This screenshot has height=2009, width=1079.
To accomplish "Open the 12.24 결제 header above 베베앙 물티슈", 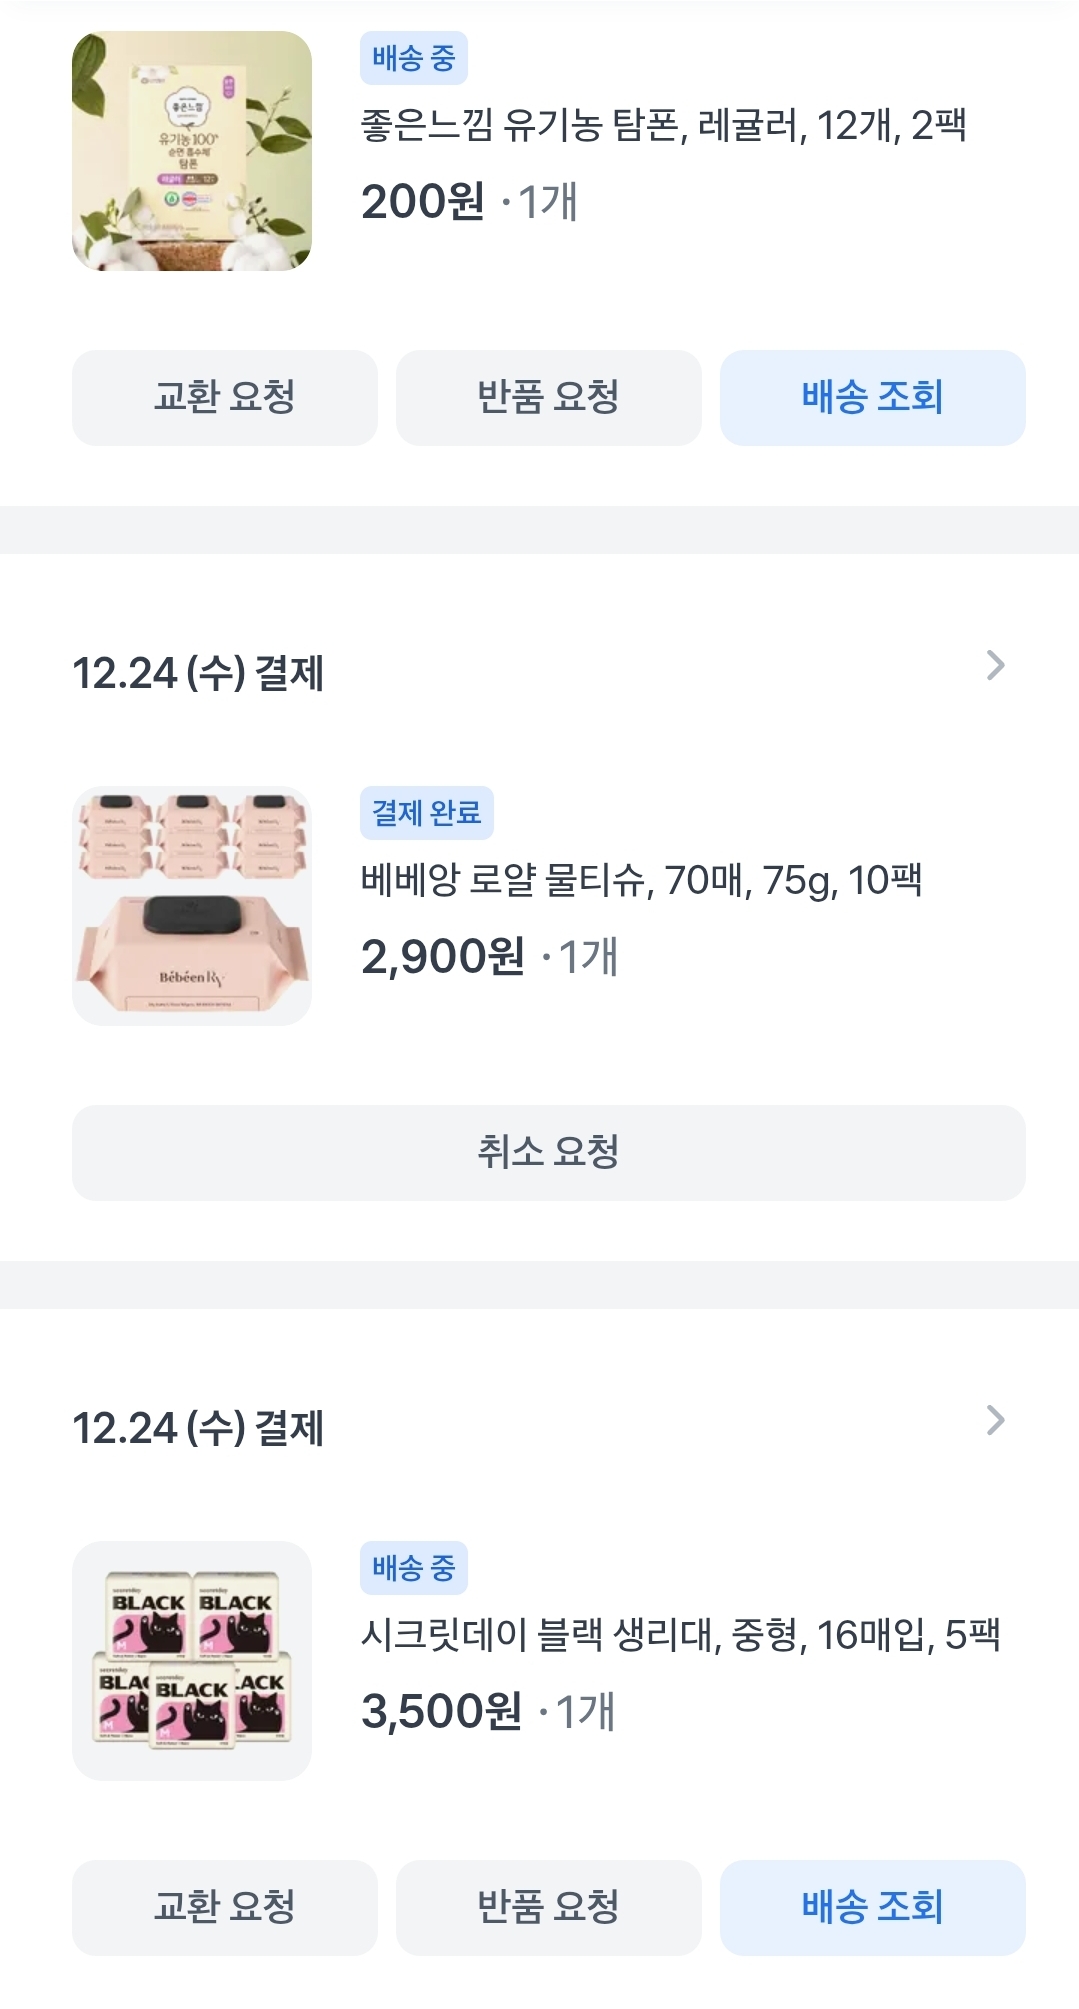I will coord(198,674).
